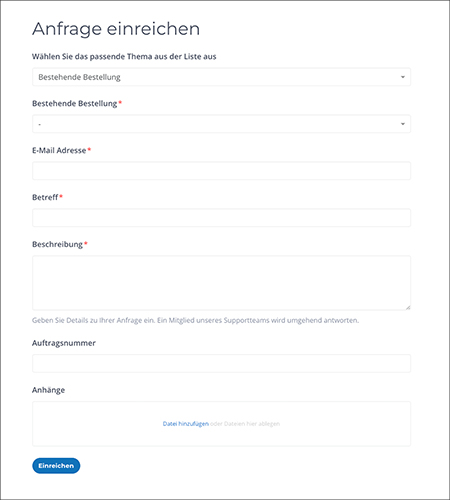Click the hint text about Supportteams below description
The width and height of the screenshot is (450, 500).
195,320
